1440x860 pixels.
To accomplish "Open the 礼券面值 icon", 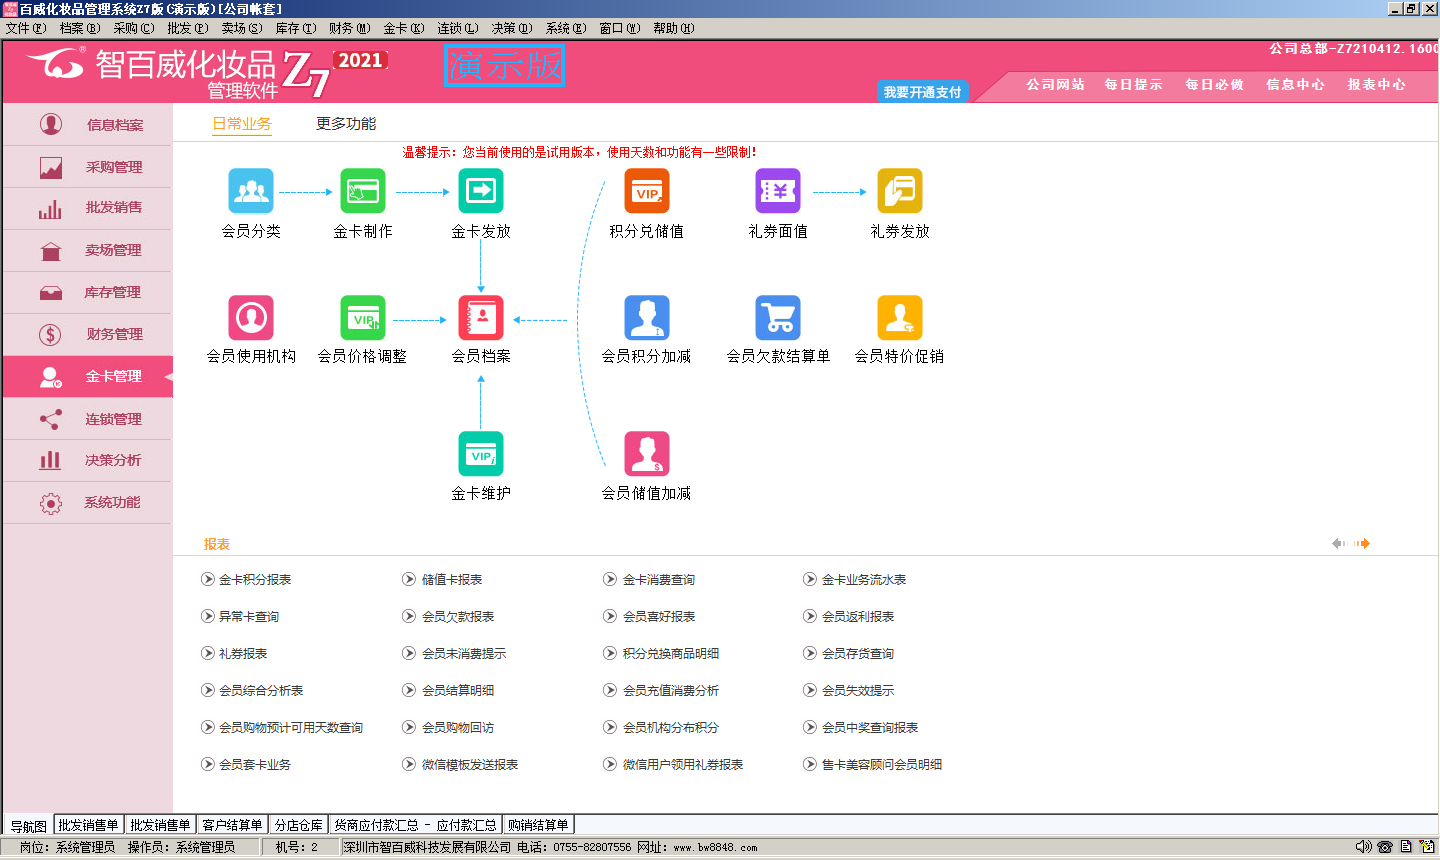I will pyautogui.click(x=777, y=191).
